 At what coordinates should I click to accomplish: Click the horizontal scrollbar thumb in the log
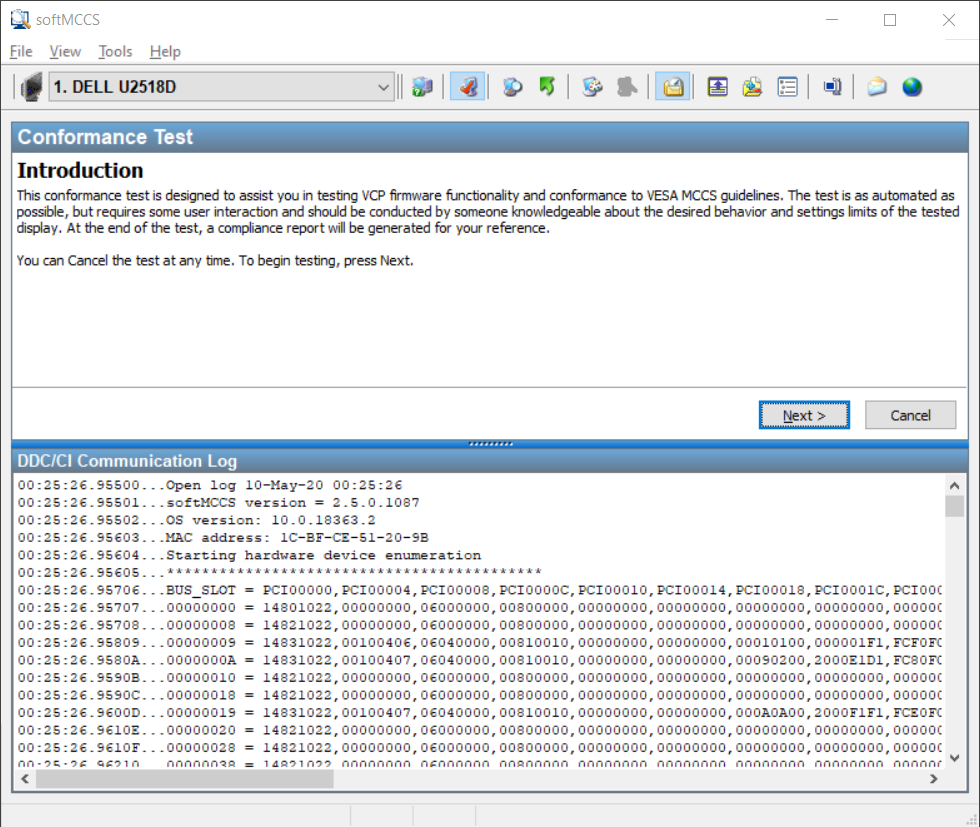click(185, 778)
